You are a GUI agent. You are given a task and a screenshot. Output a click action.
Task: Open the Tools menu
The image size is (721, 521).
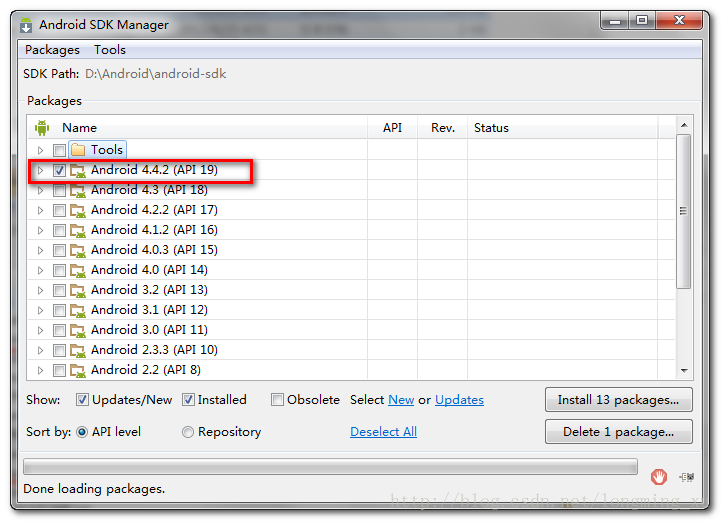pos(110,50)
